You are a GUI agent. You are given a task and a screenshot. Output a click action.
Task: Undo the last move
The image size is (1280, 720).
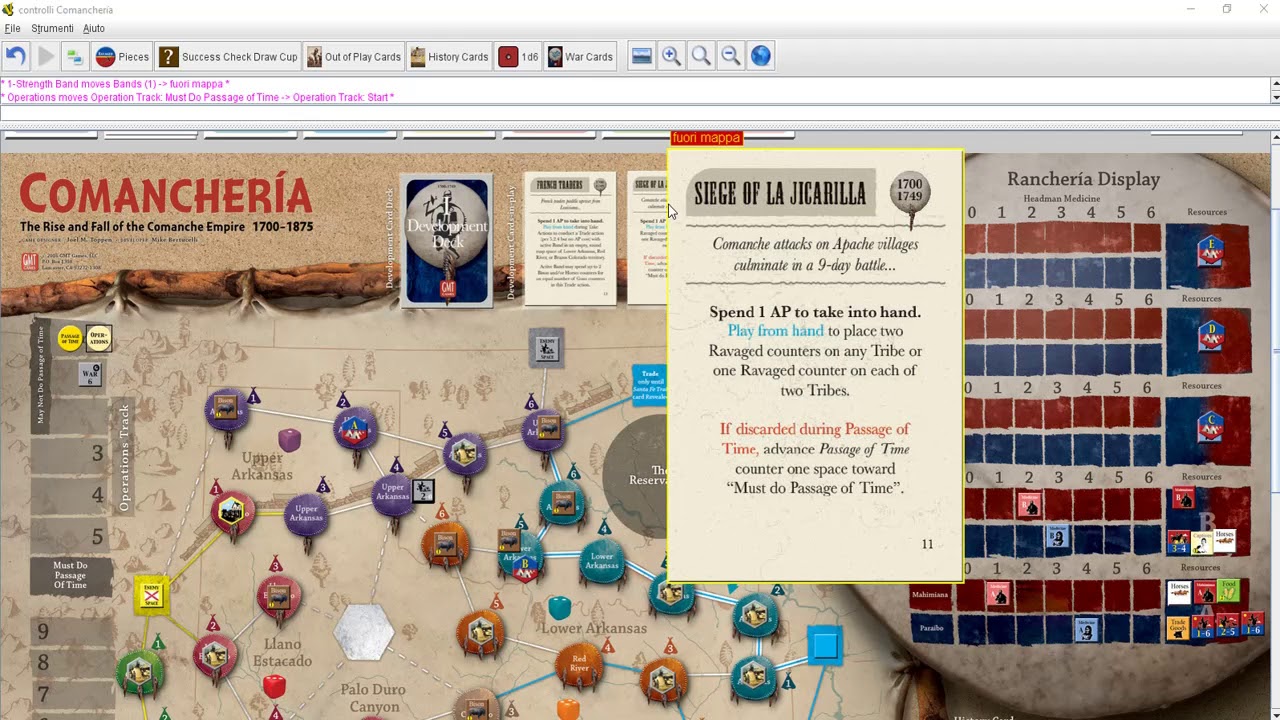(15, 57)
